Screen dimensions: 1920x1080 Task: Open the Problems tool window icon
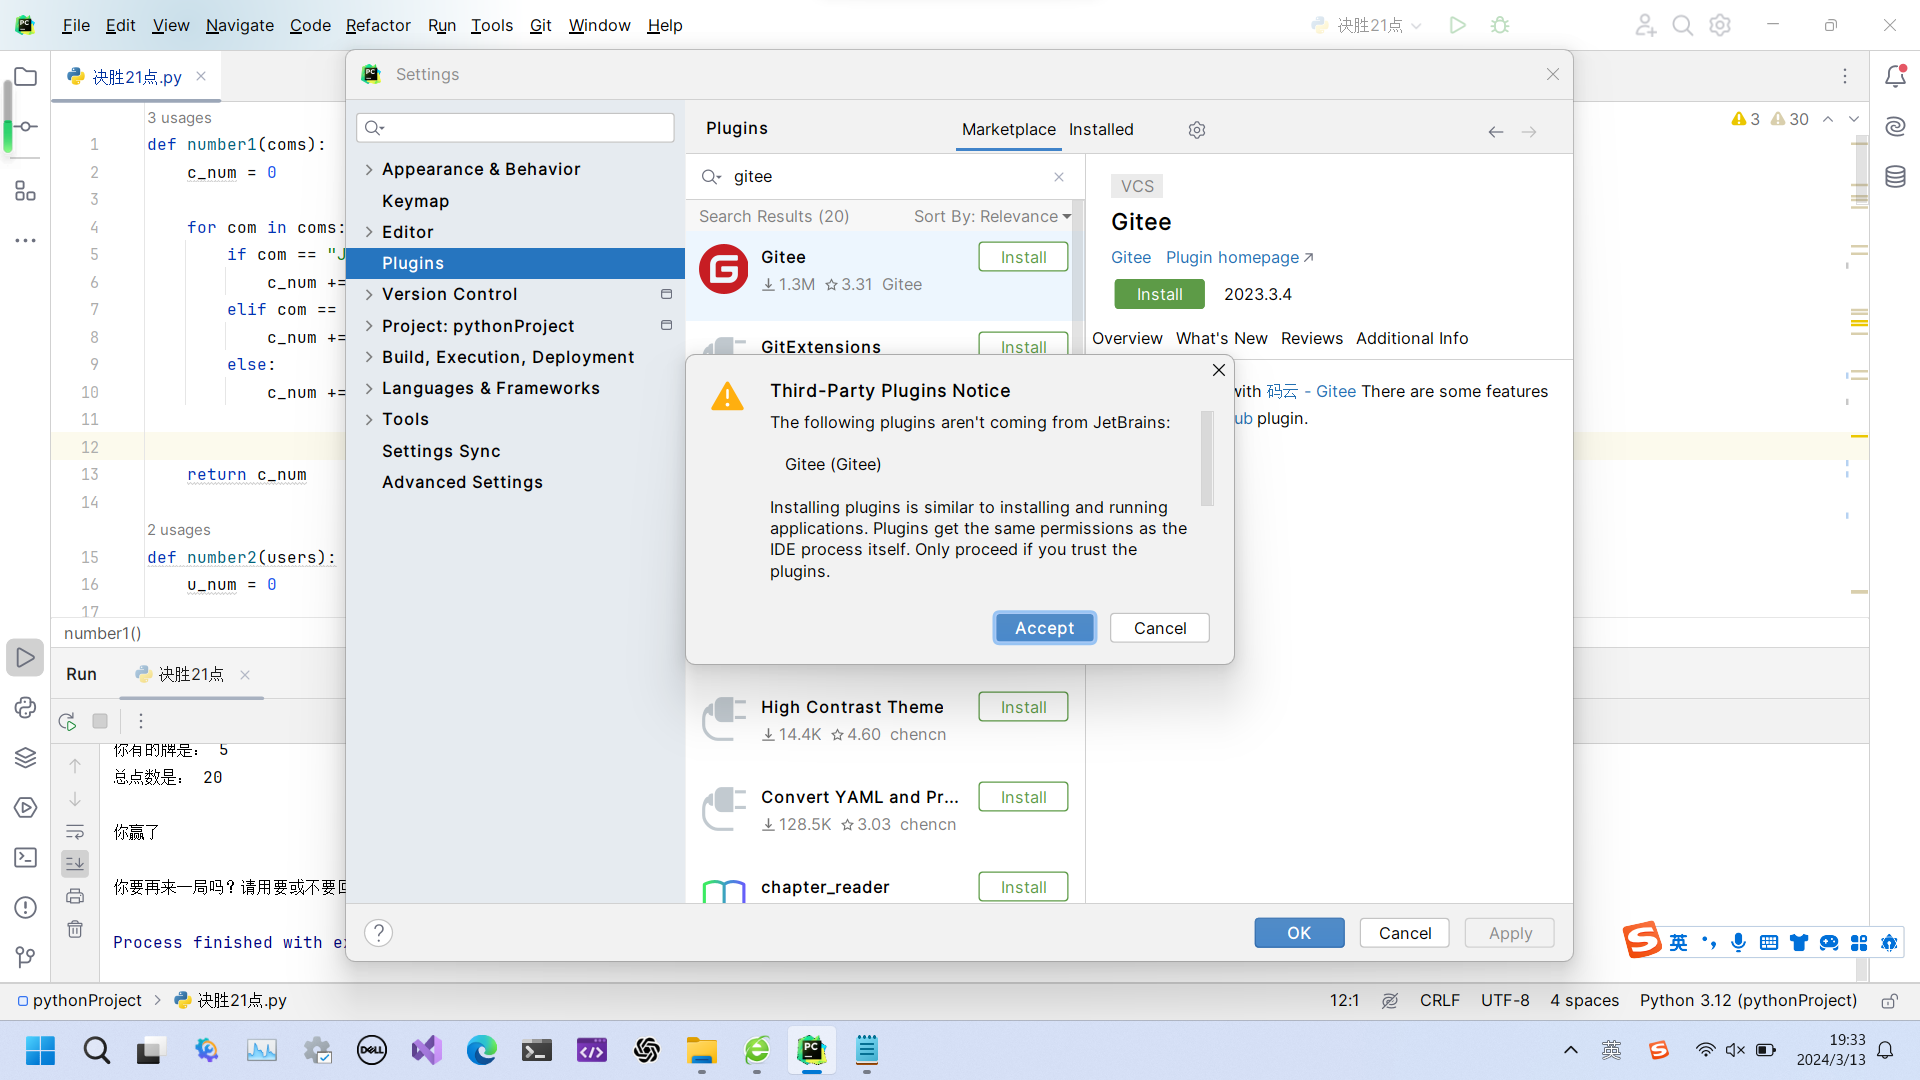point(26,908)
